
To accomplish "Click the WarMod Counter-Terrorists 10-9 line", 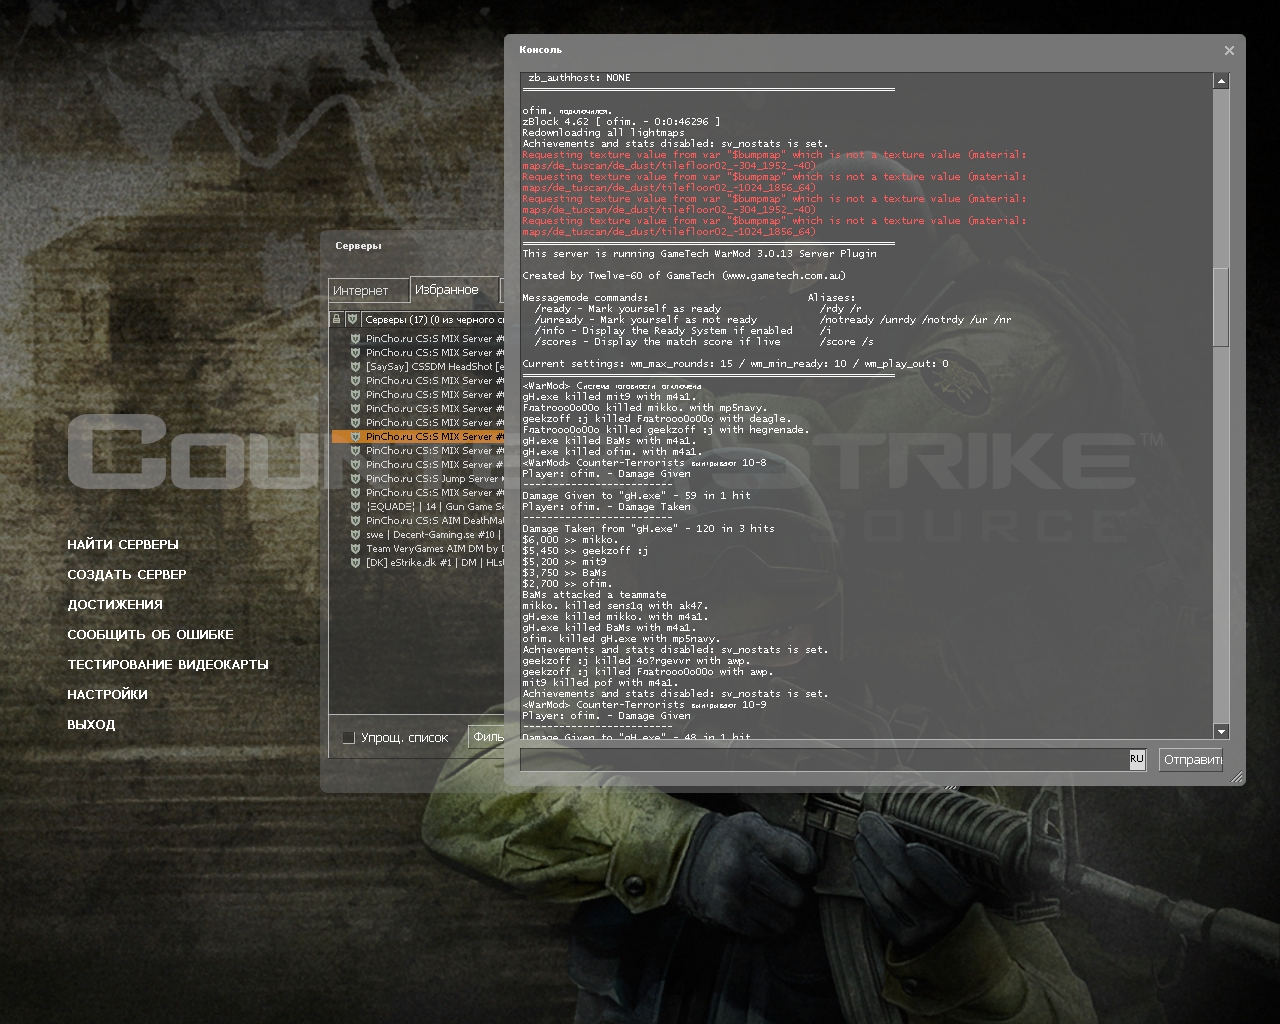I will coord(644,705).
